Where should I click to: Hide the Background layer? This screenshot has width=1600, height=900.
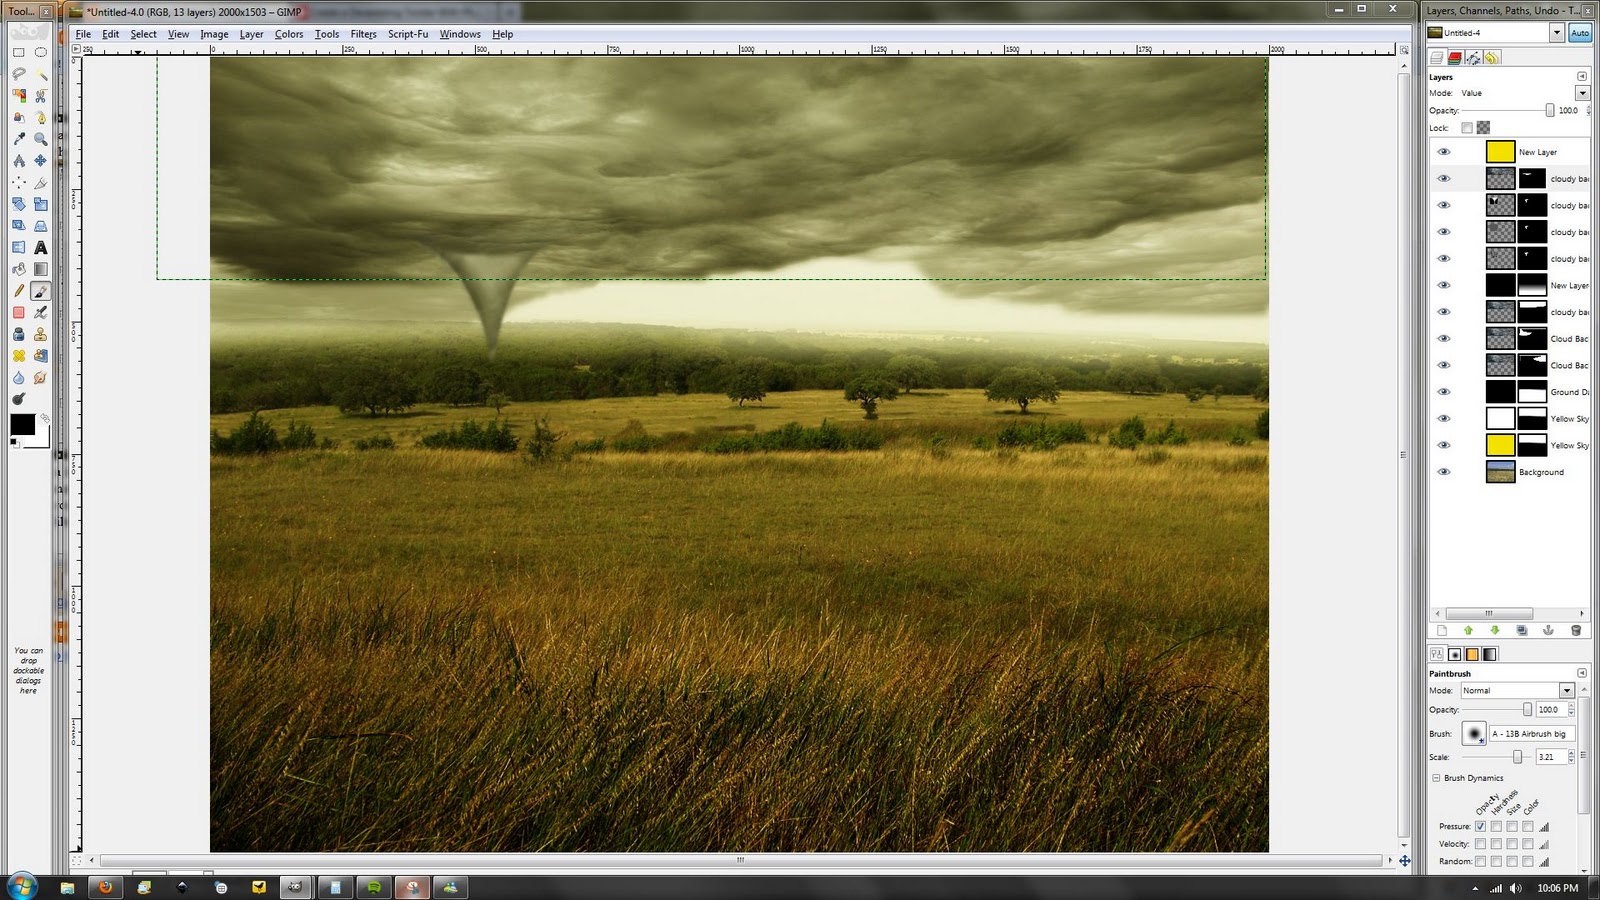(1444, 472)
